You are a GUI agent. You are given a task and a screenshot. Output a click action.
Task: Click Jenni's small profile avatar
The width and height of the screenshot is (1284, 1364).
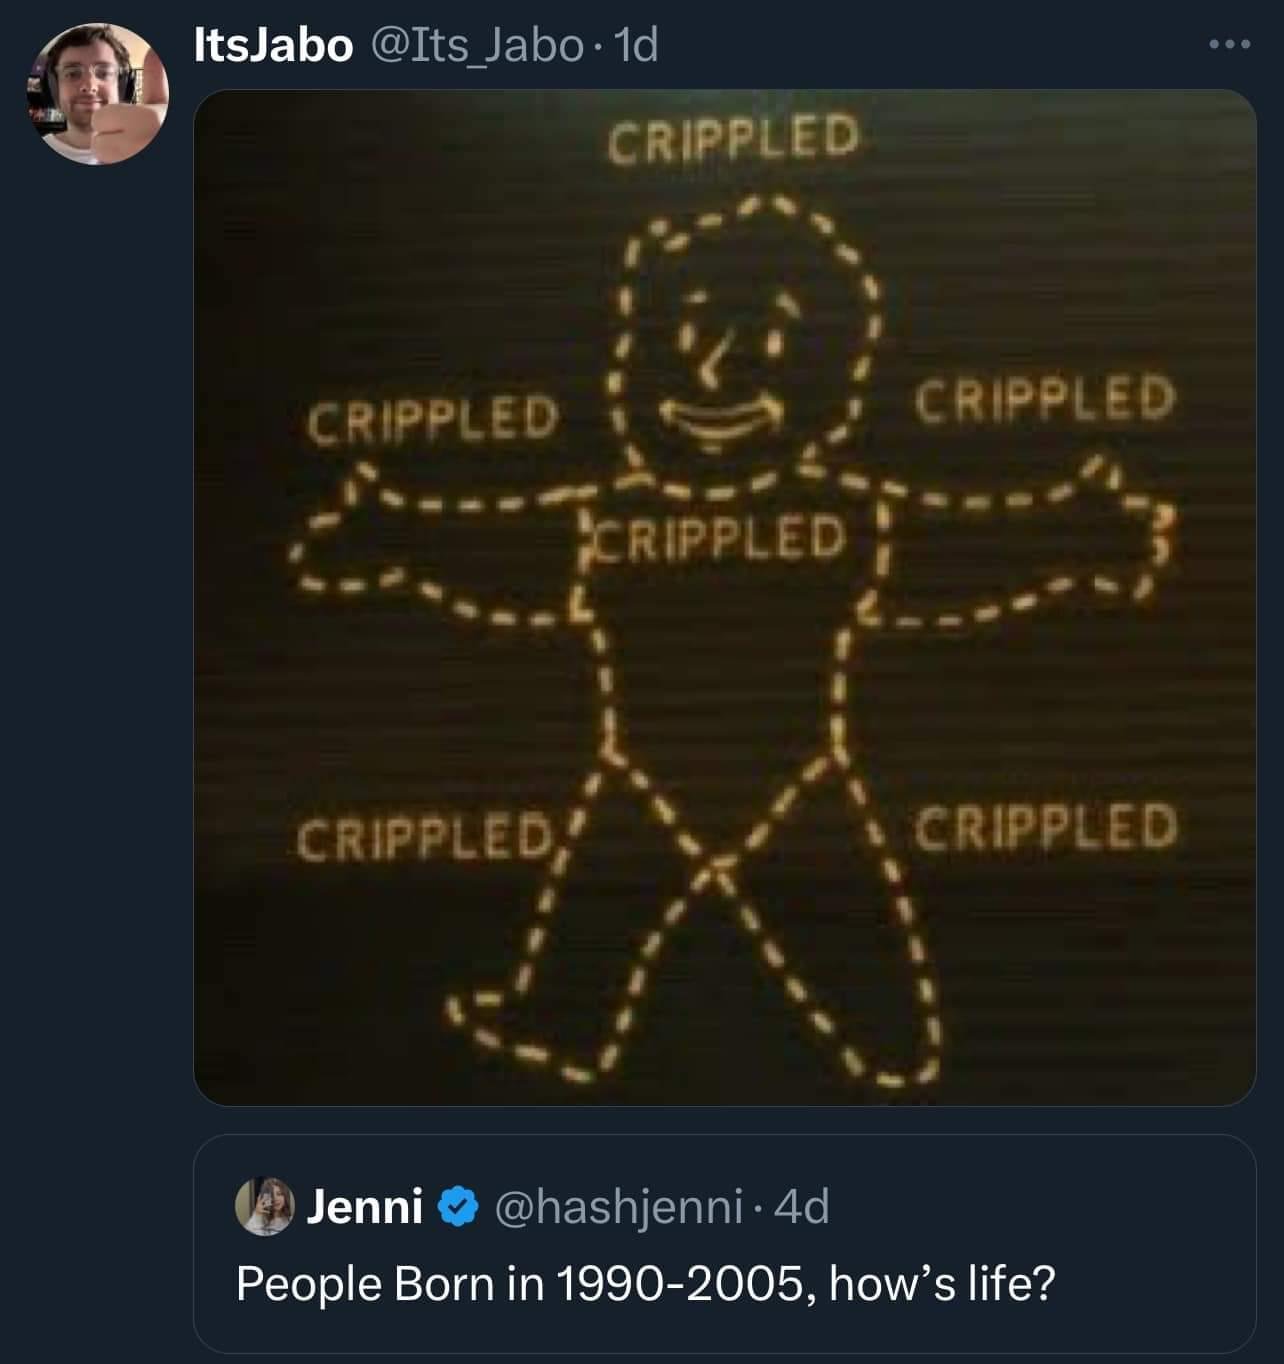(x=263, y=1207)
